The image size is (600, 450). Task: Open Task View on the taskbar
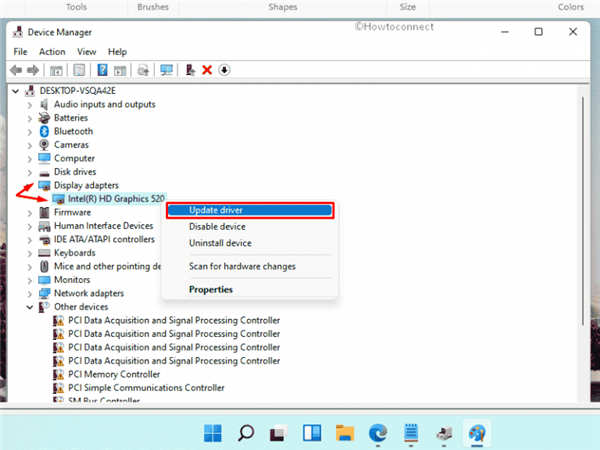pyautogui.click(x=279, y=433)
